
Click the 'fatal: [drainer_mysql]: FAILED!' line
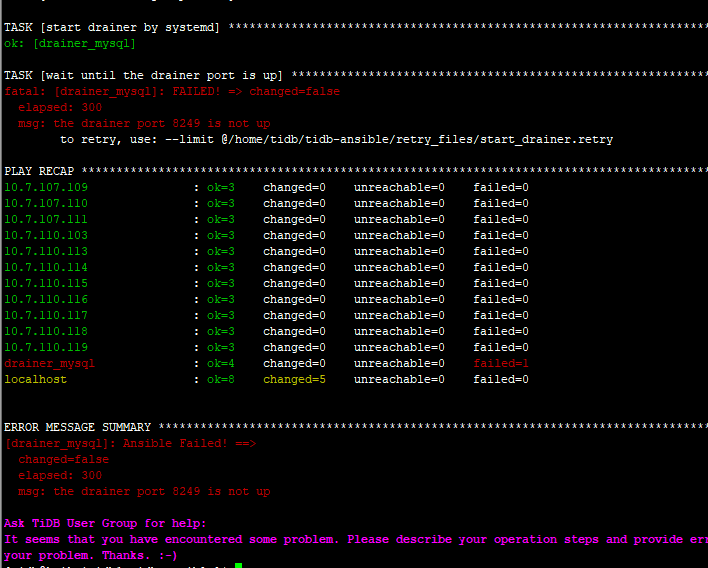[x=172, y=92]
